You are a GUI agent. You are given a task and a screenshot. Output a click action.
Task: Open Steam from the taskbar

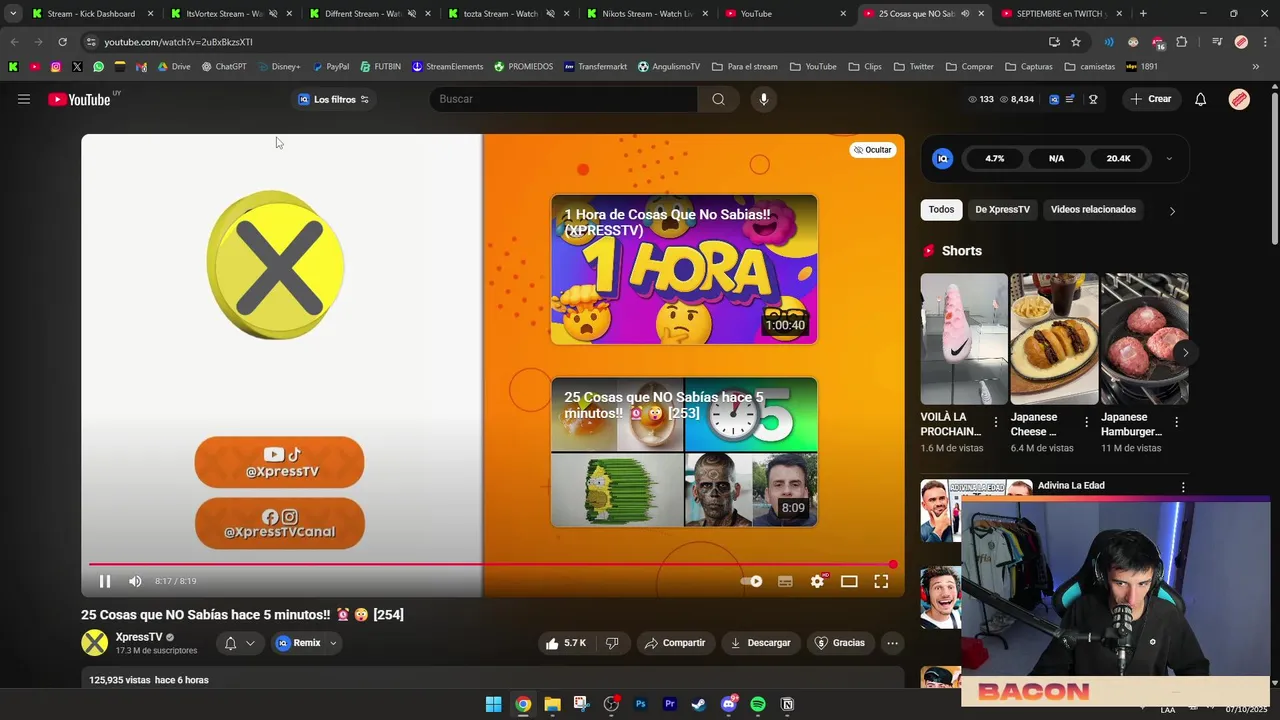[699, 705]
